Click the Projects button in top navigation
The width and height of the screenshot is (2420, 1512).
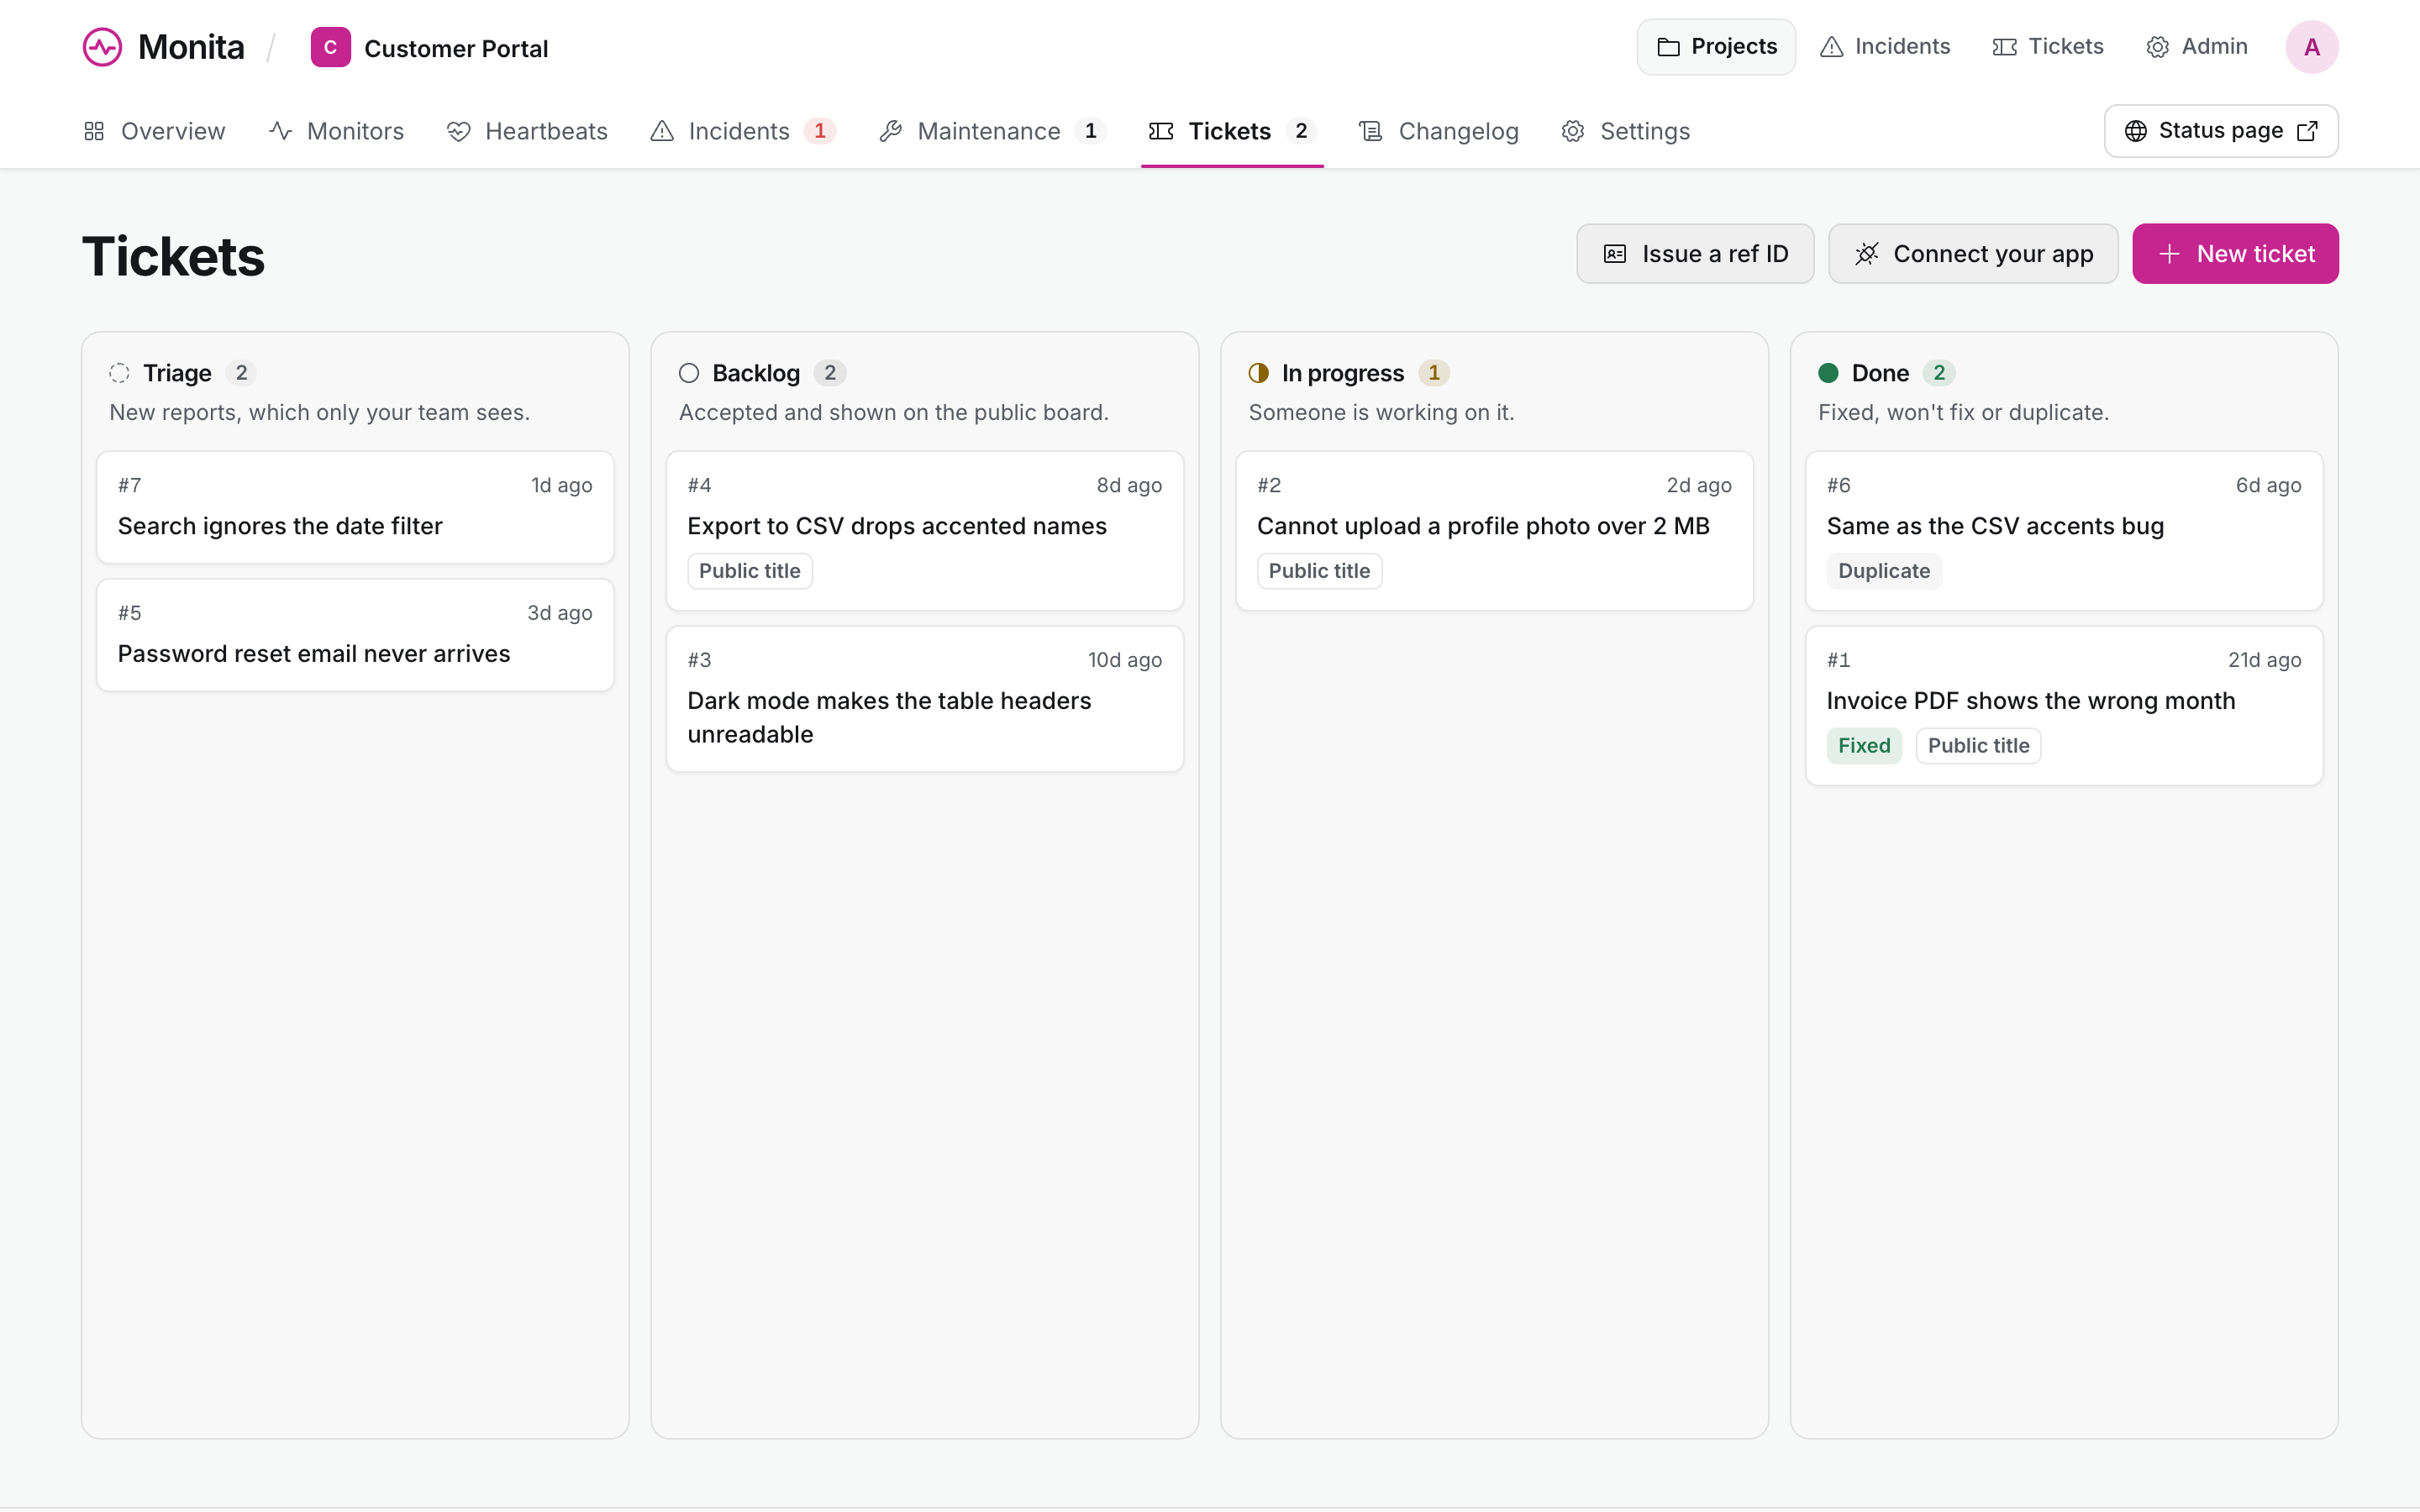(1716, 47)
